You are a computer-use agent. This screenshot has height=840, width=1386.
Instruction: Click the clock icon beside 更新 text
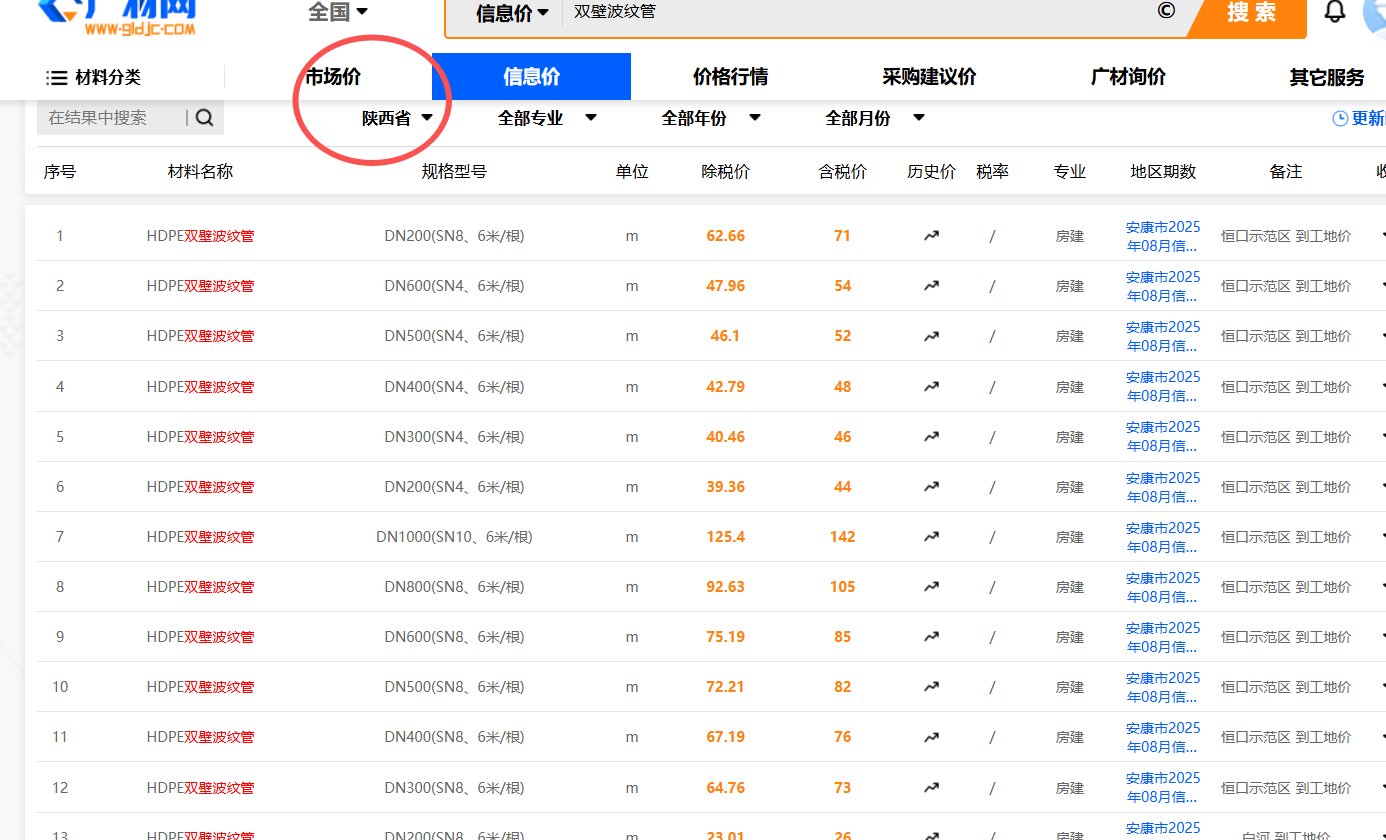1341,117
